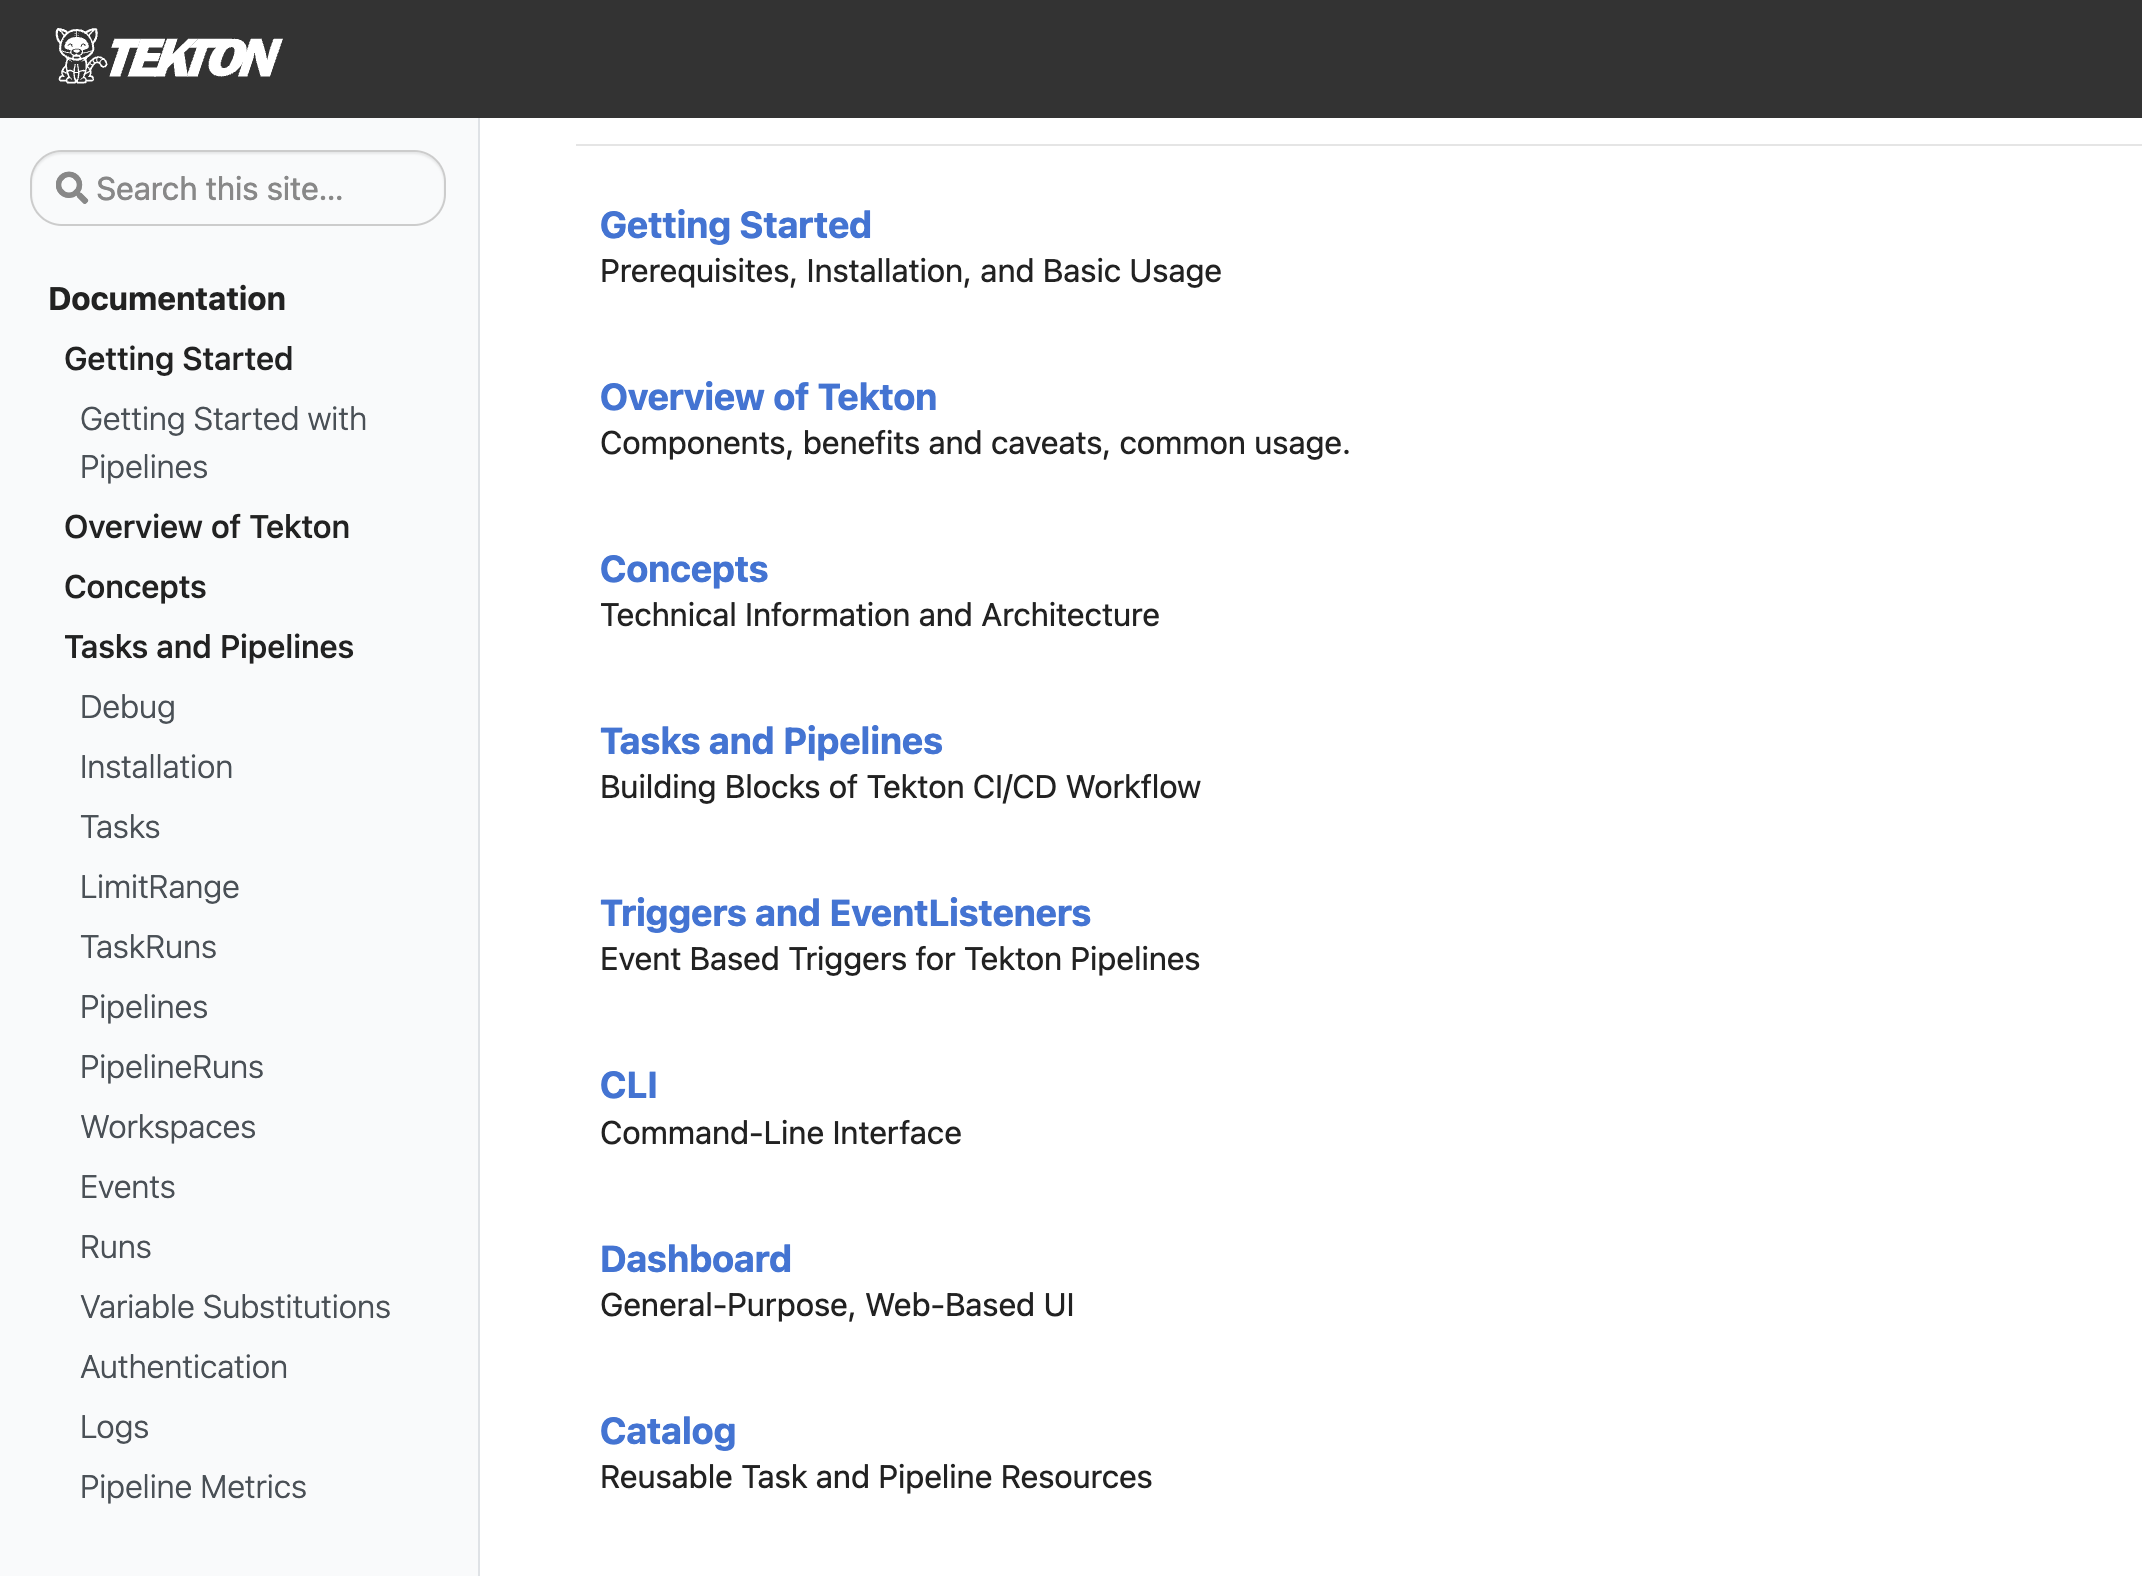Image resolution: width=2142 pixels, height=1576 pixels.
Task: Open PipelineRuns sidebar entry
Action: coord(171,1067)
